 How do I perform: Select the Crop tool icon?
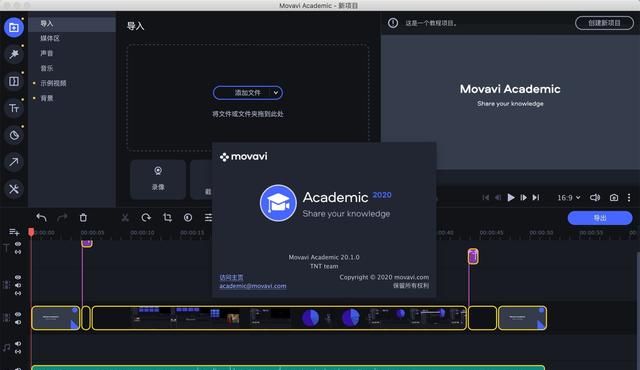point(167,217)
